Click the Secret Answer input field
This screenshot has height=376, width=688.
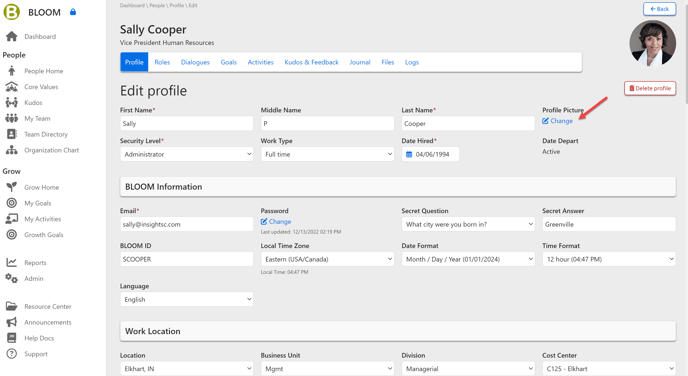(609, 224)
